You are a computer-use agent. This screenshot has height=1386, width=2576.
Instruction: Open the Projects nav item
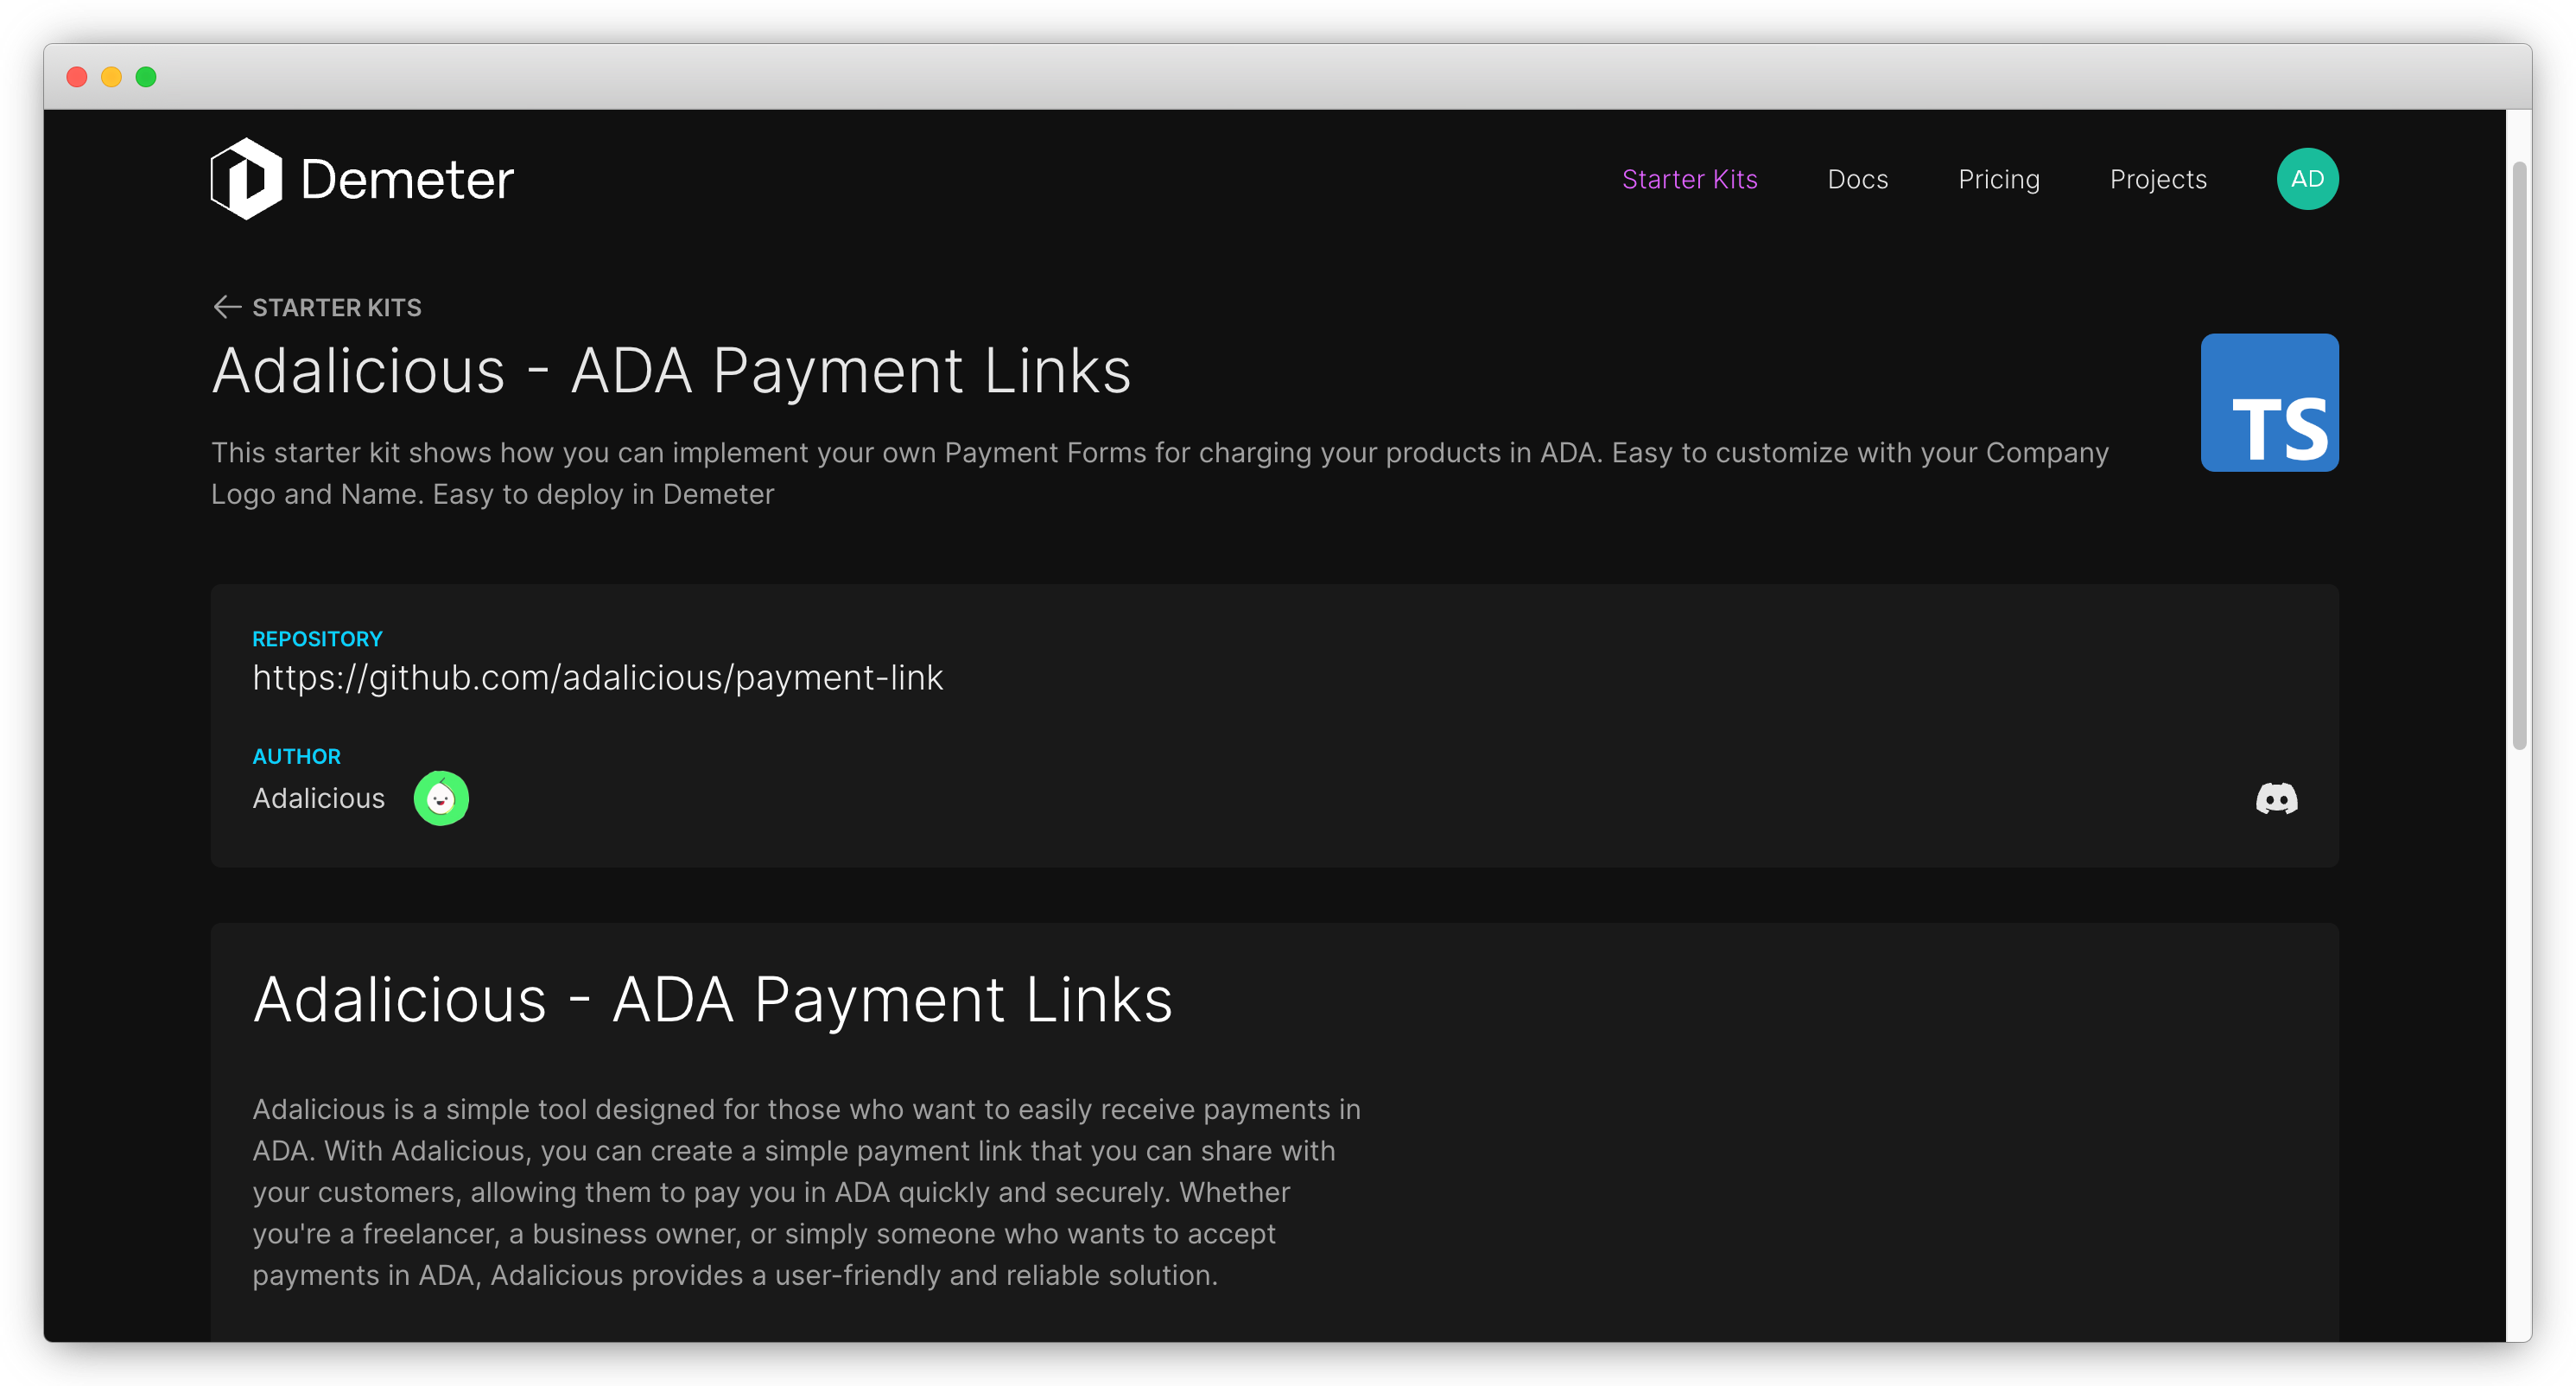(x=2157, y=179)
